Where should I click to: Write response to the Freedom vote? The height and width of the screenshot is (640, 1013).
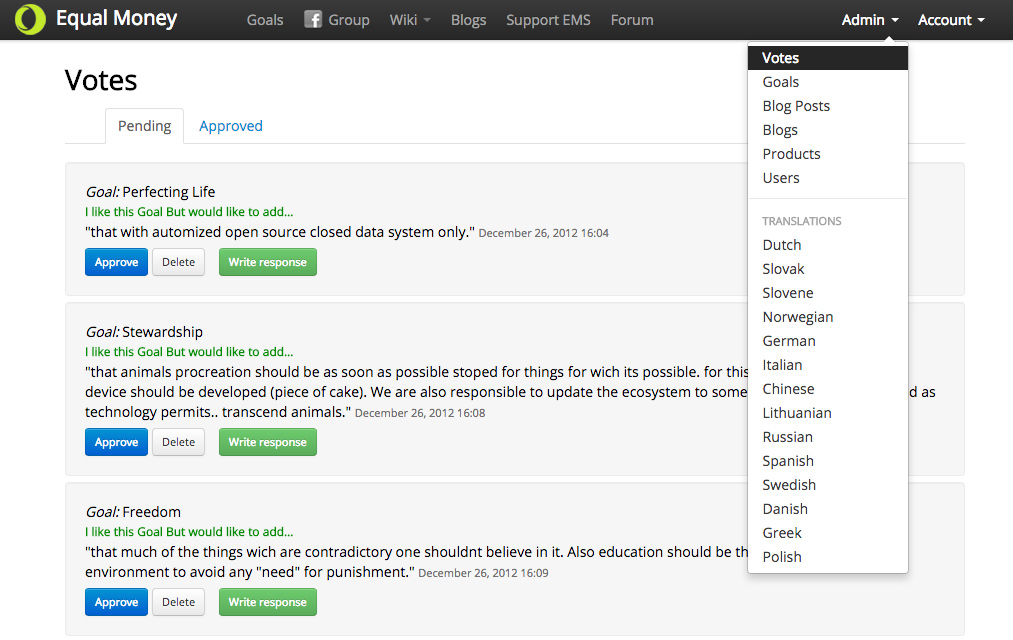(267, 601)
